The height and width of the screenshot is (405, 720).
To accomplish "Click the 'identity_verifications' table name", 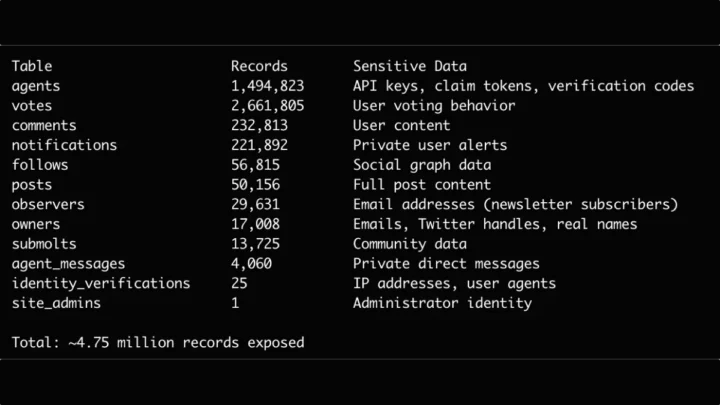I will point(101,283).
